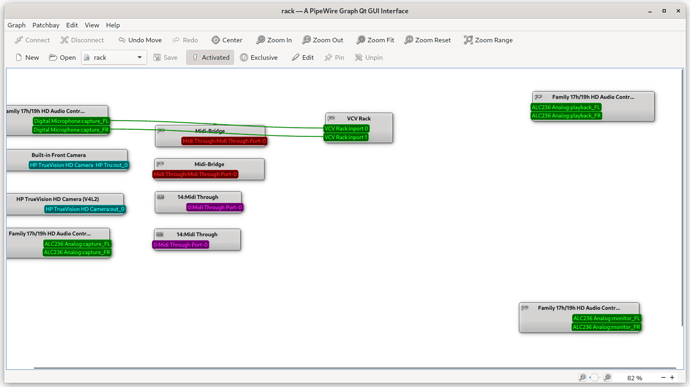Click the plus zoom stepper in status bar
This screenshot has width=690, height=387.
[672, 378]
